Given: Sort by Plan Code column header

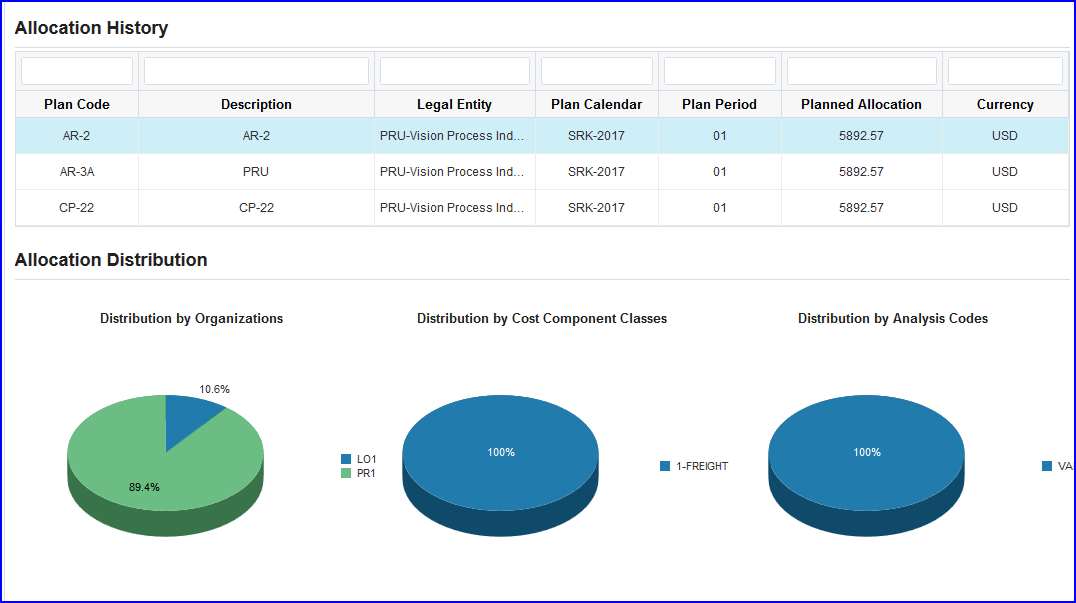Looking at the screenshot, I should (x=77, y=104).
